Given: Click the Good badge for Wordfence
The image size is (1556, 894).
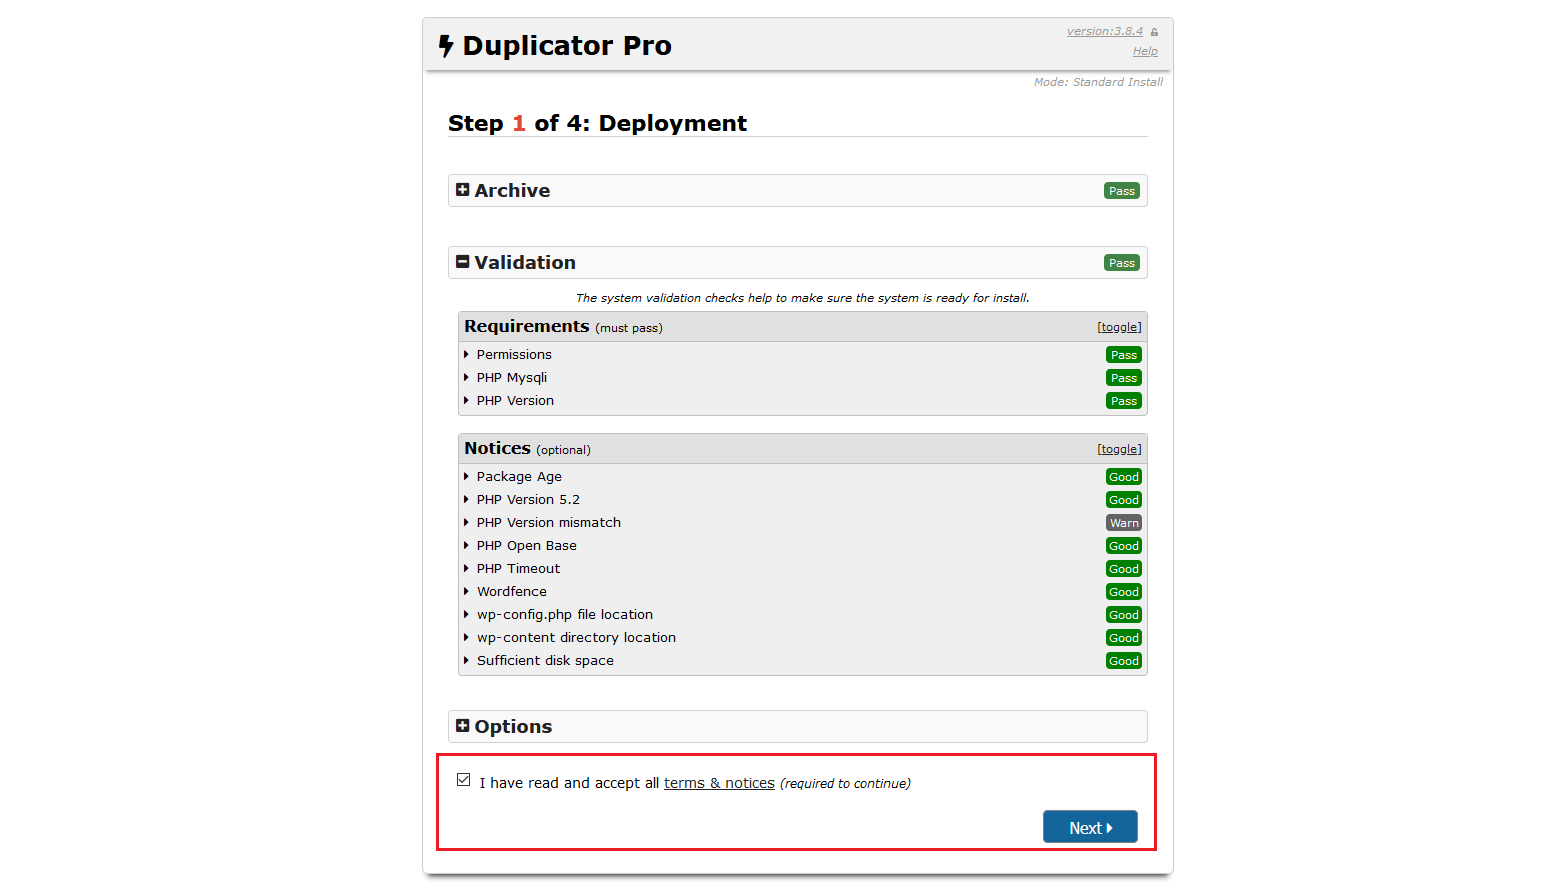Looking at the screenshot, I should (1124, 592).
